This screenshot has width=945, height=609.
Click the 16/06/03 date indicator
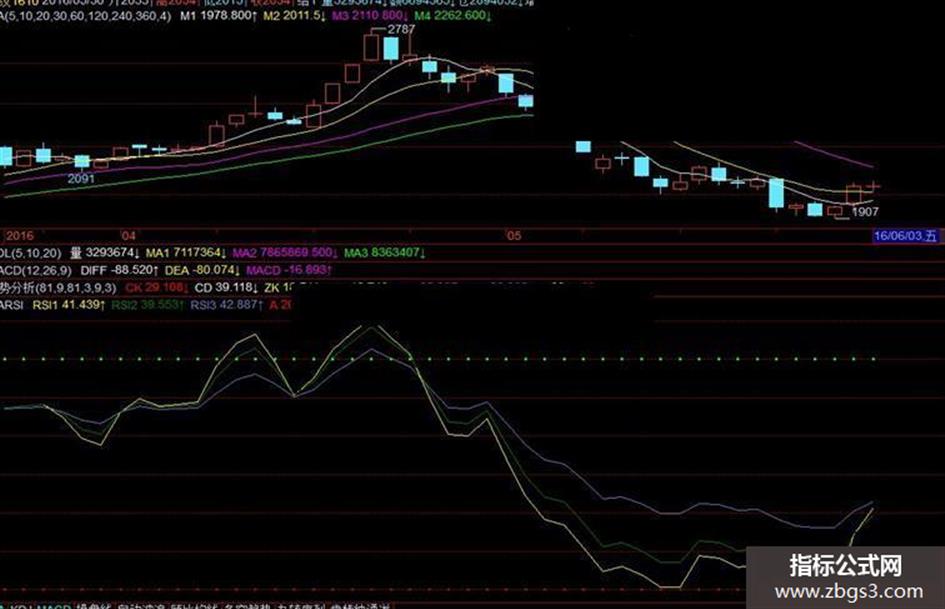906,236
